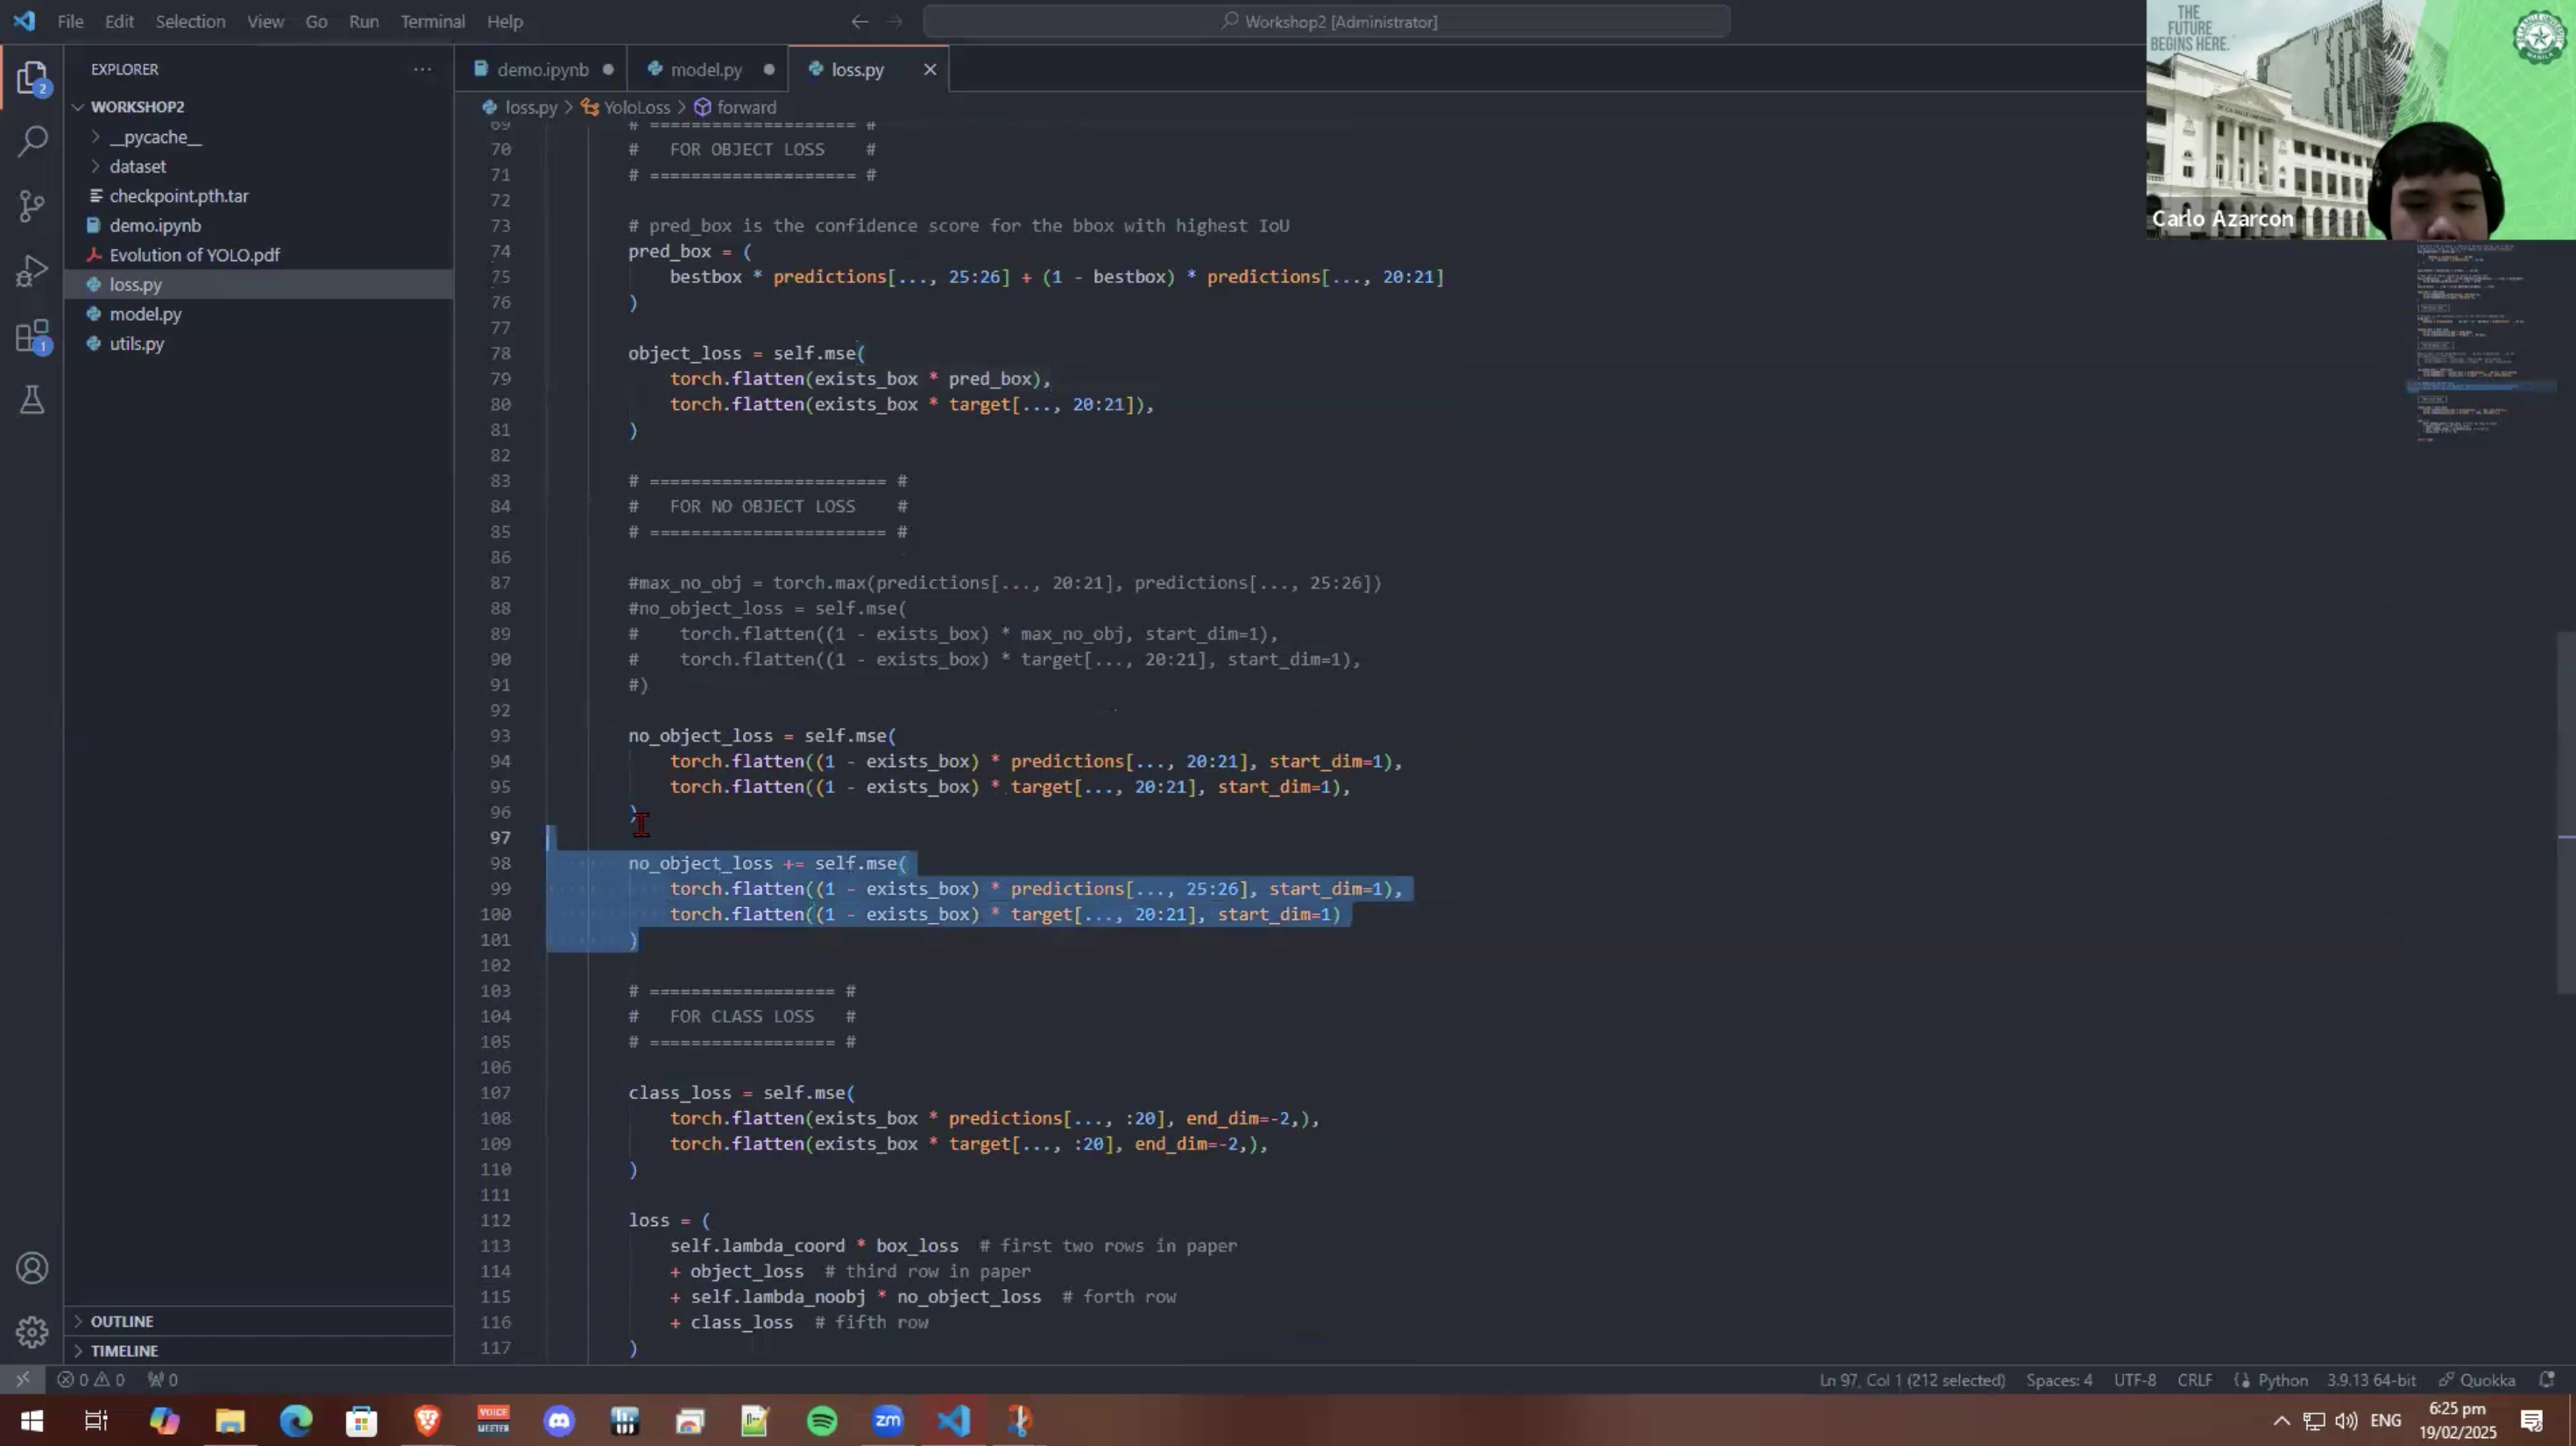The image size is (2576, 1446).
Task: Open the Selection menu
Action: [190, 21]
